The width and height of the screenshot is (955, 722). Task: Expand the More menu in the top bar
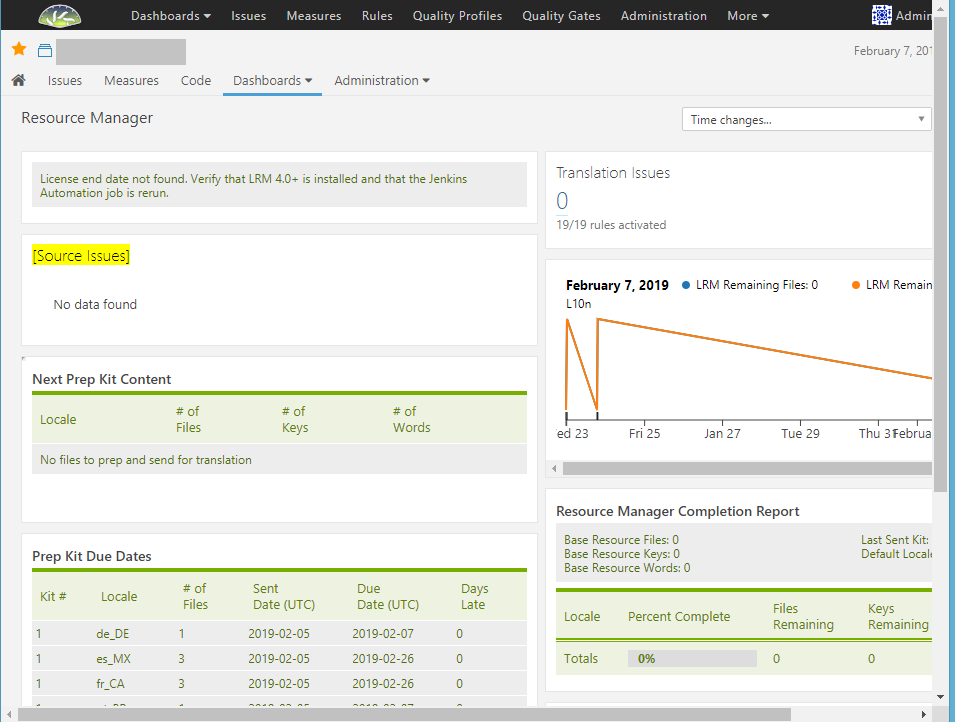[747, 16]
